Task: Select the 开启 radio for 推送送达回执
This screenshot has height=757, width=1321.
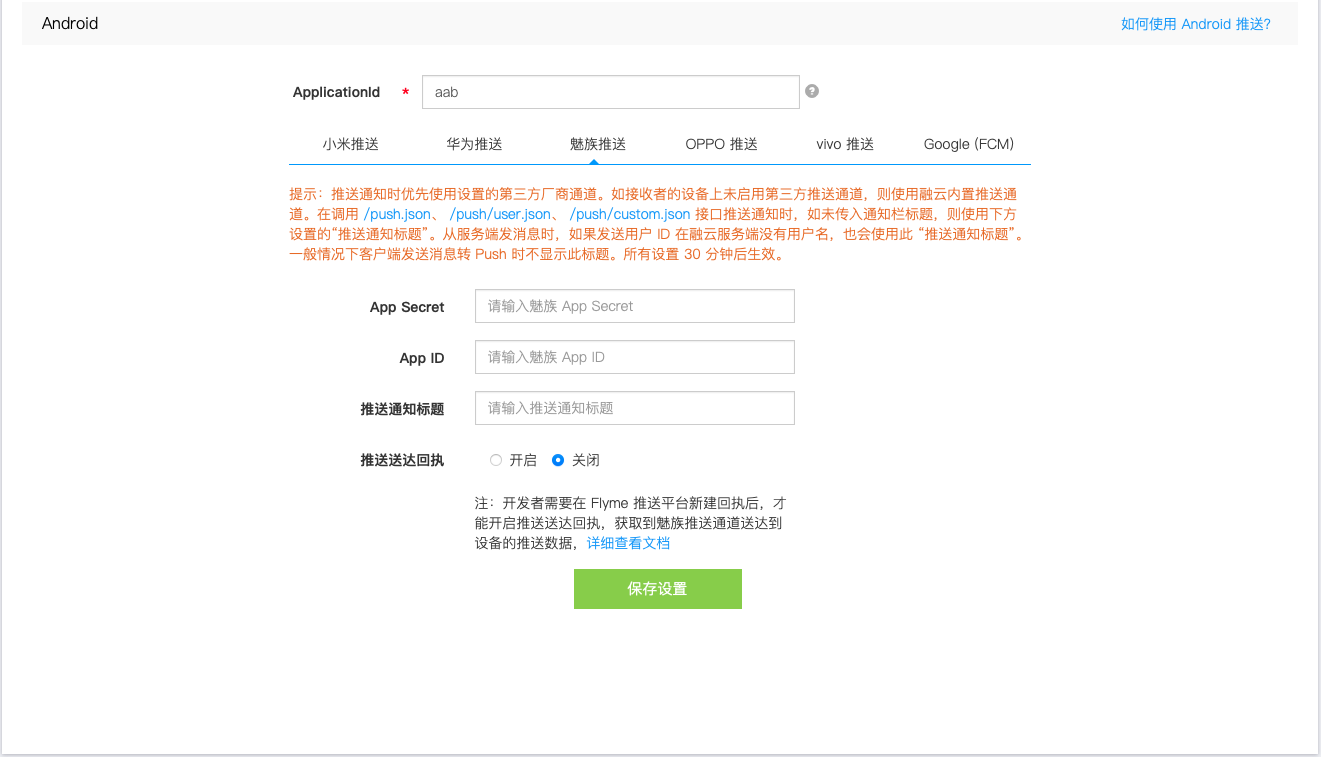Action: (496, 460)
